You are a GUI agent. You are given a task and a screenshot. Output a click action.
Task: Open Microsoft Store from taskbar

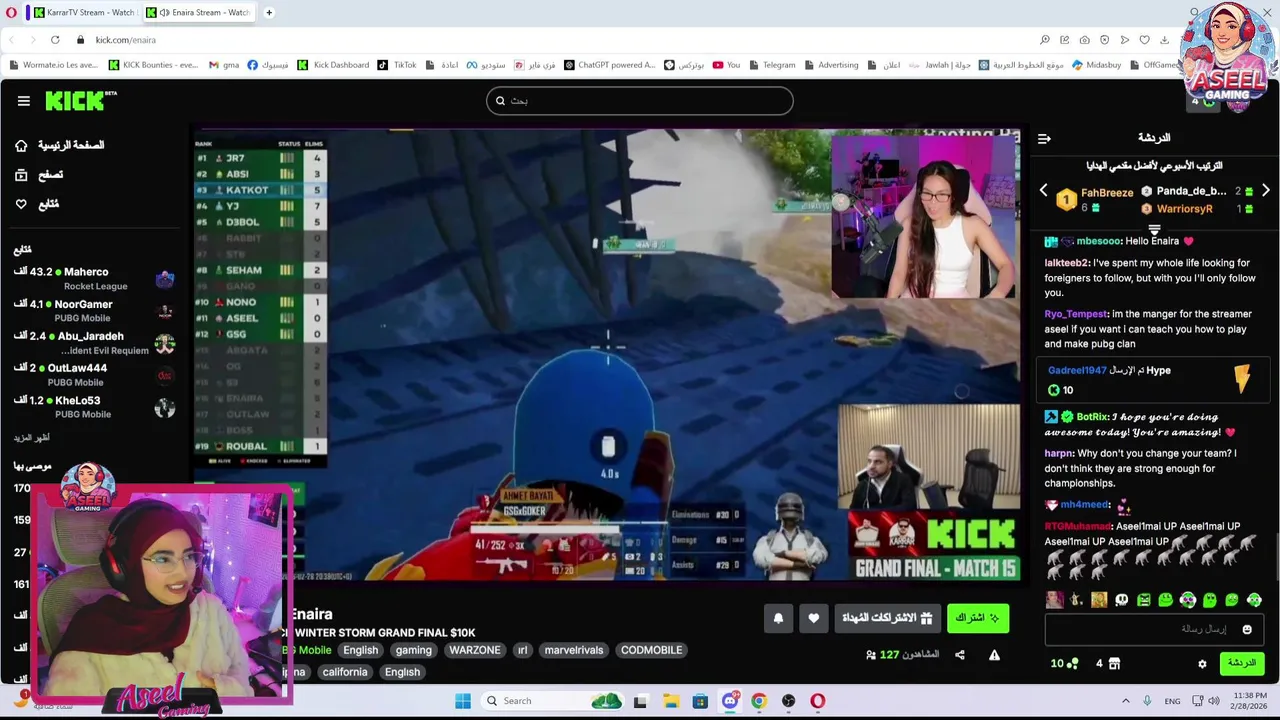(700, 701)
